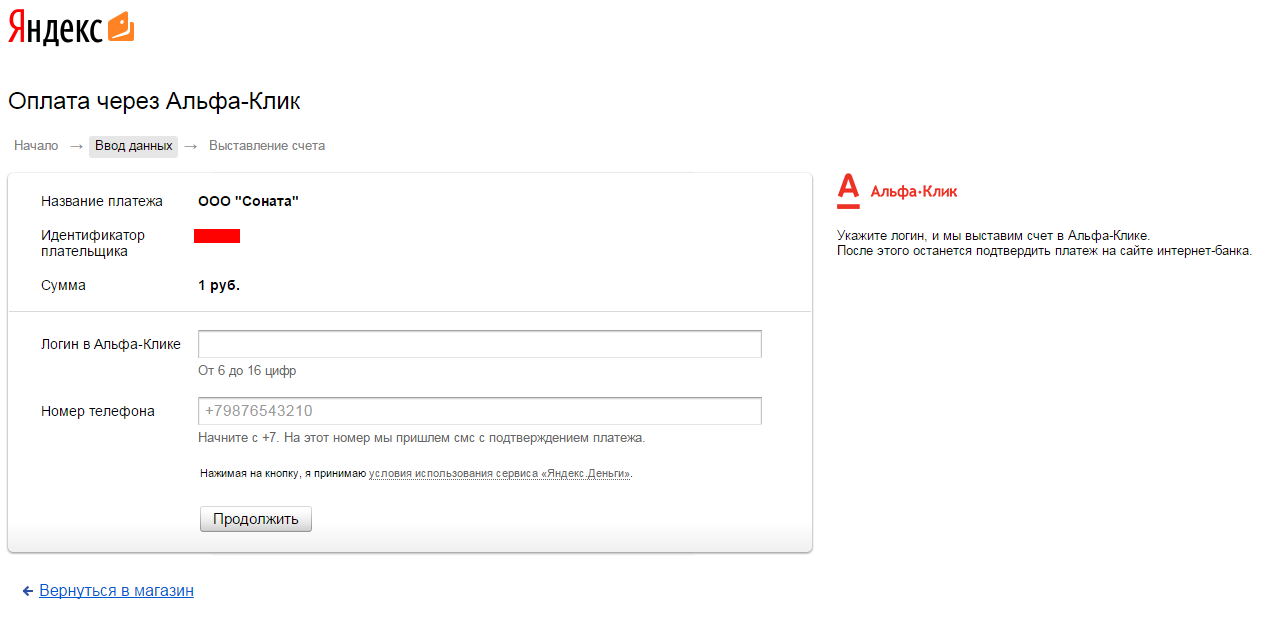This screenshot has width=1267, height=621.
Task: Select the 1 руб. amount value
Action: click(x=219, y=285)
